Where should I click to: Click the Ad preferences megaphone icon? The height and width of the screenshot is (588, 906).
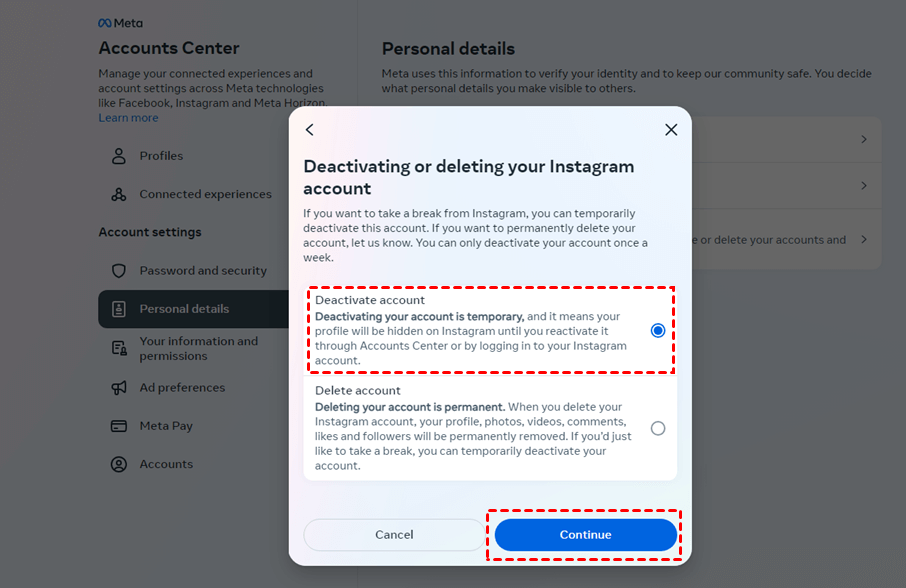tap(119, 388)
